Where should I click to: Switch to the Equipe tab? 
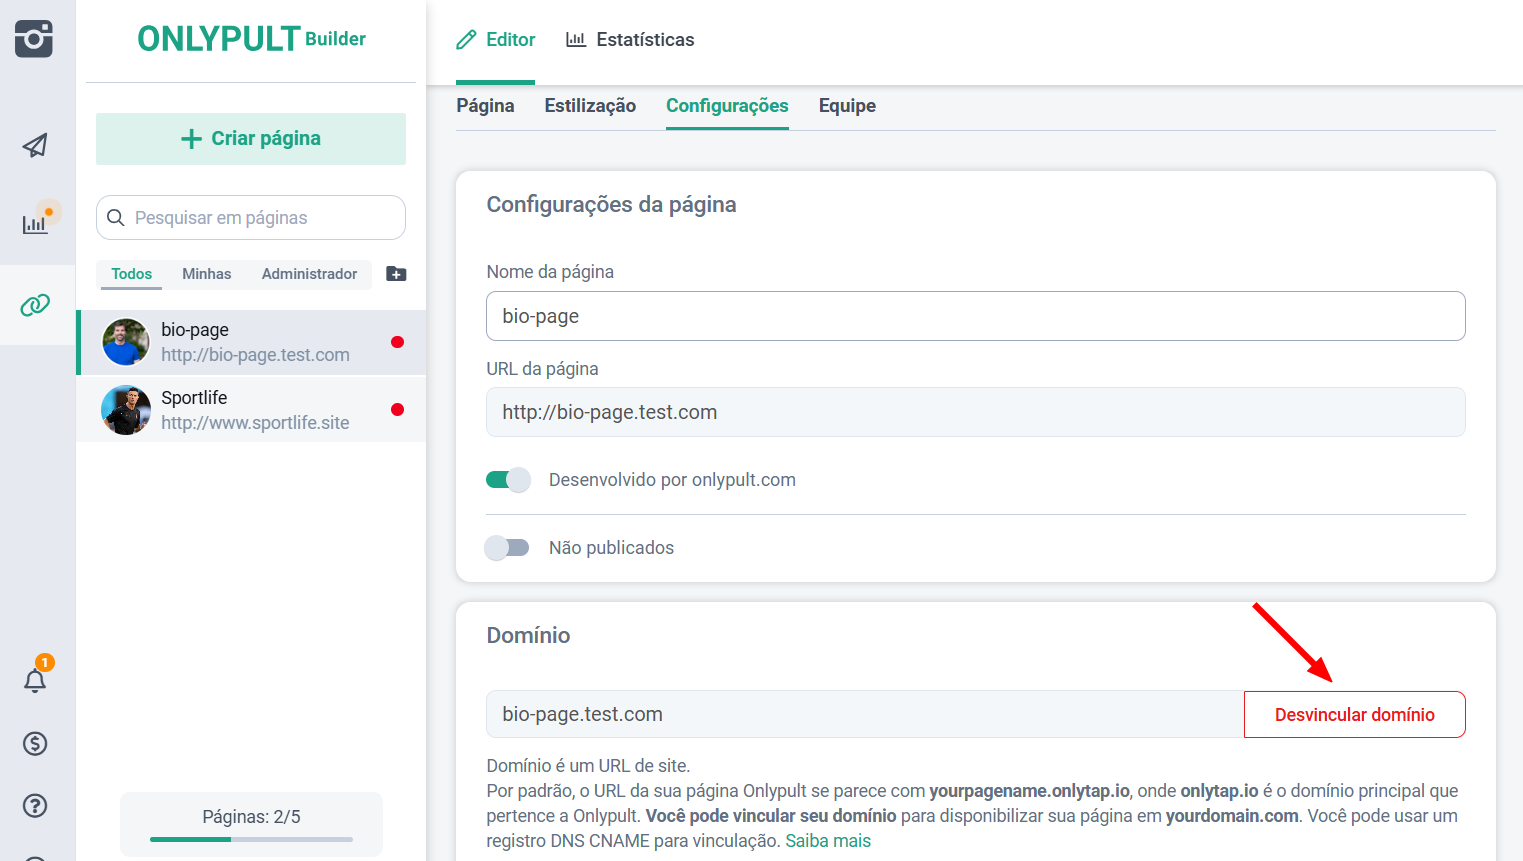click(x=847, y=106)
